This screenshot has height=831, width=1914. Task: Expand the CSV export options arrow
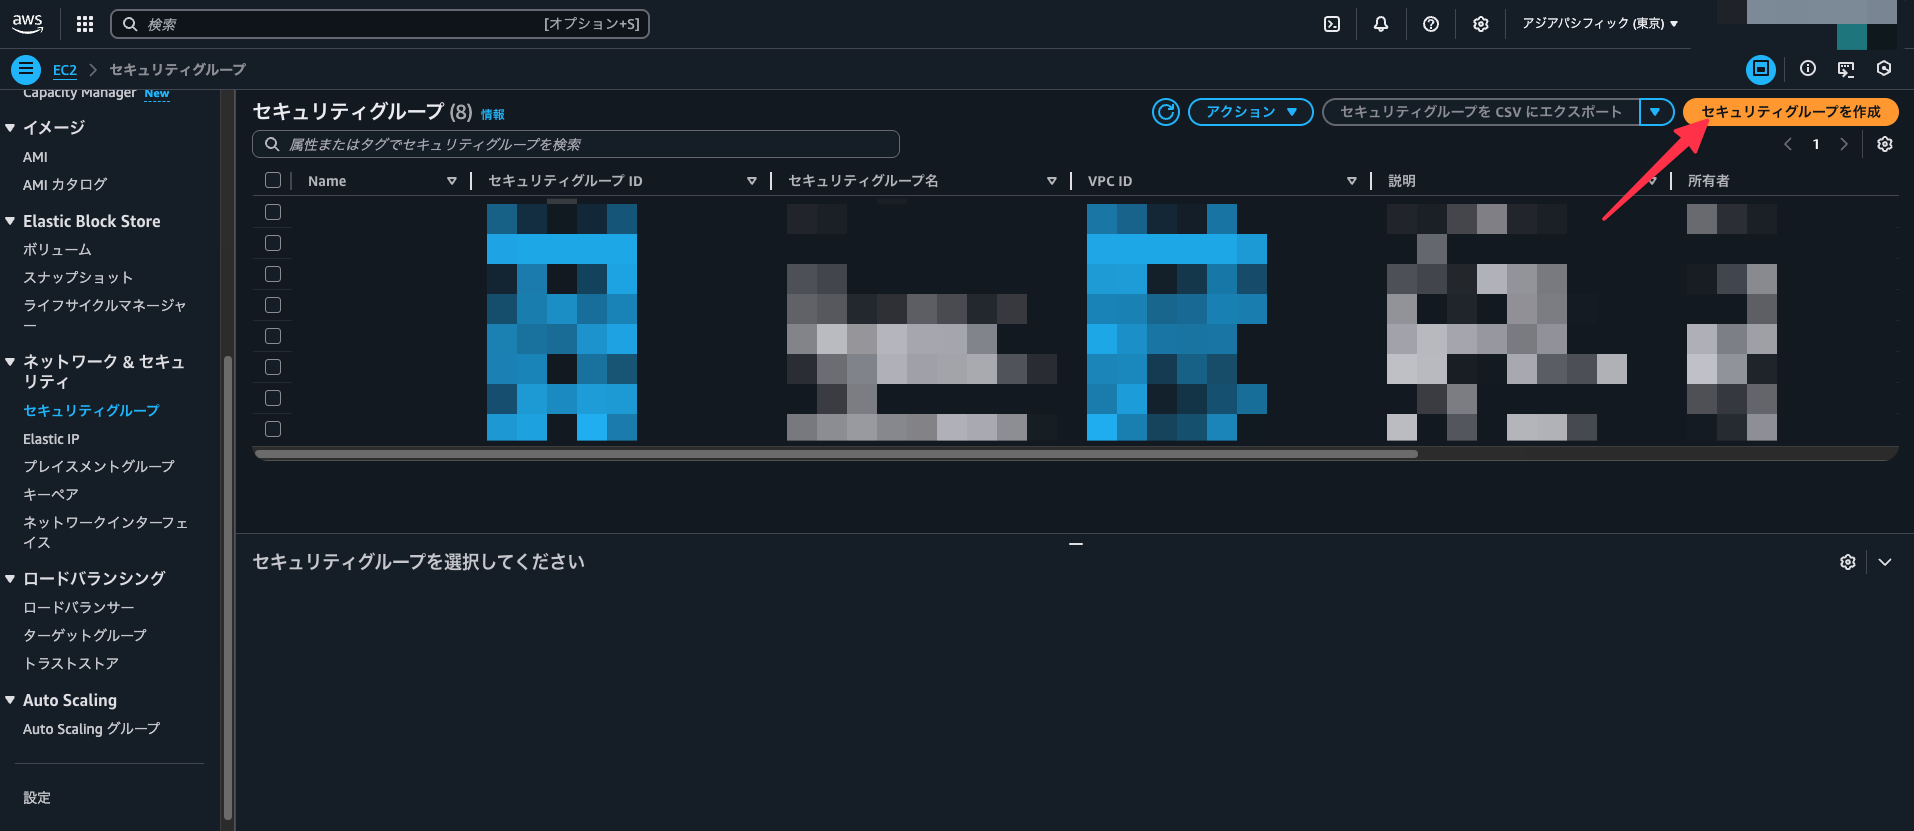tap(1656, 112)
